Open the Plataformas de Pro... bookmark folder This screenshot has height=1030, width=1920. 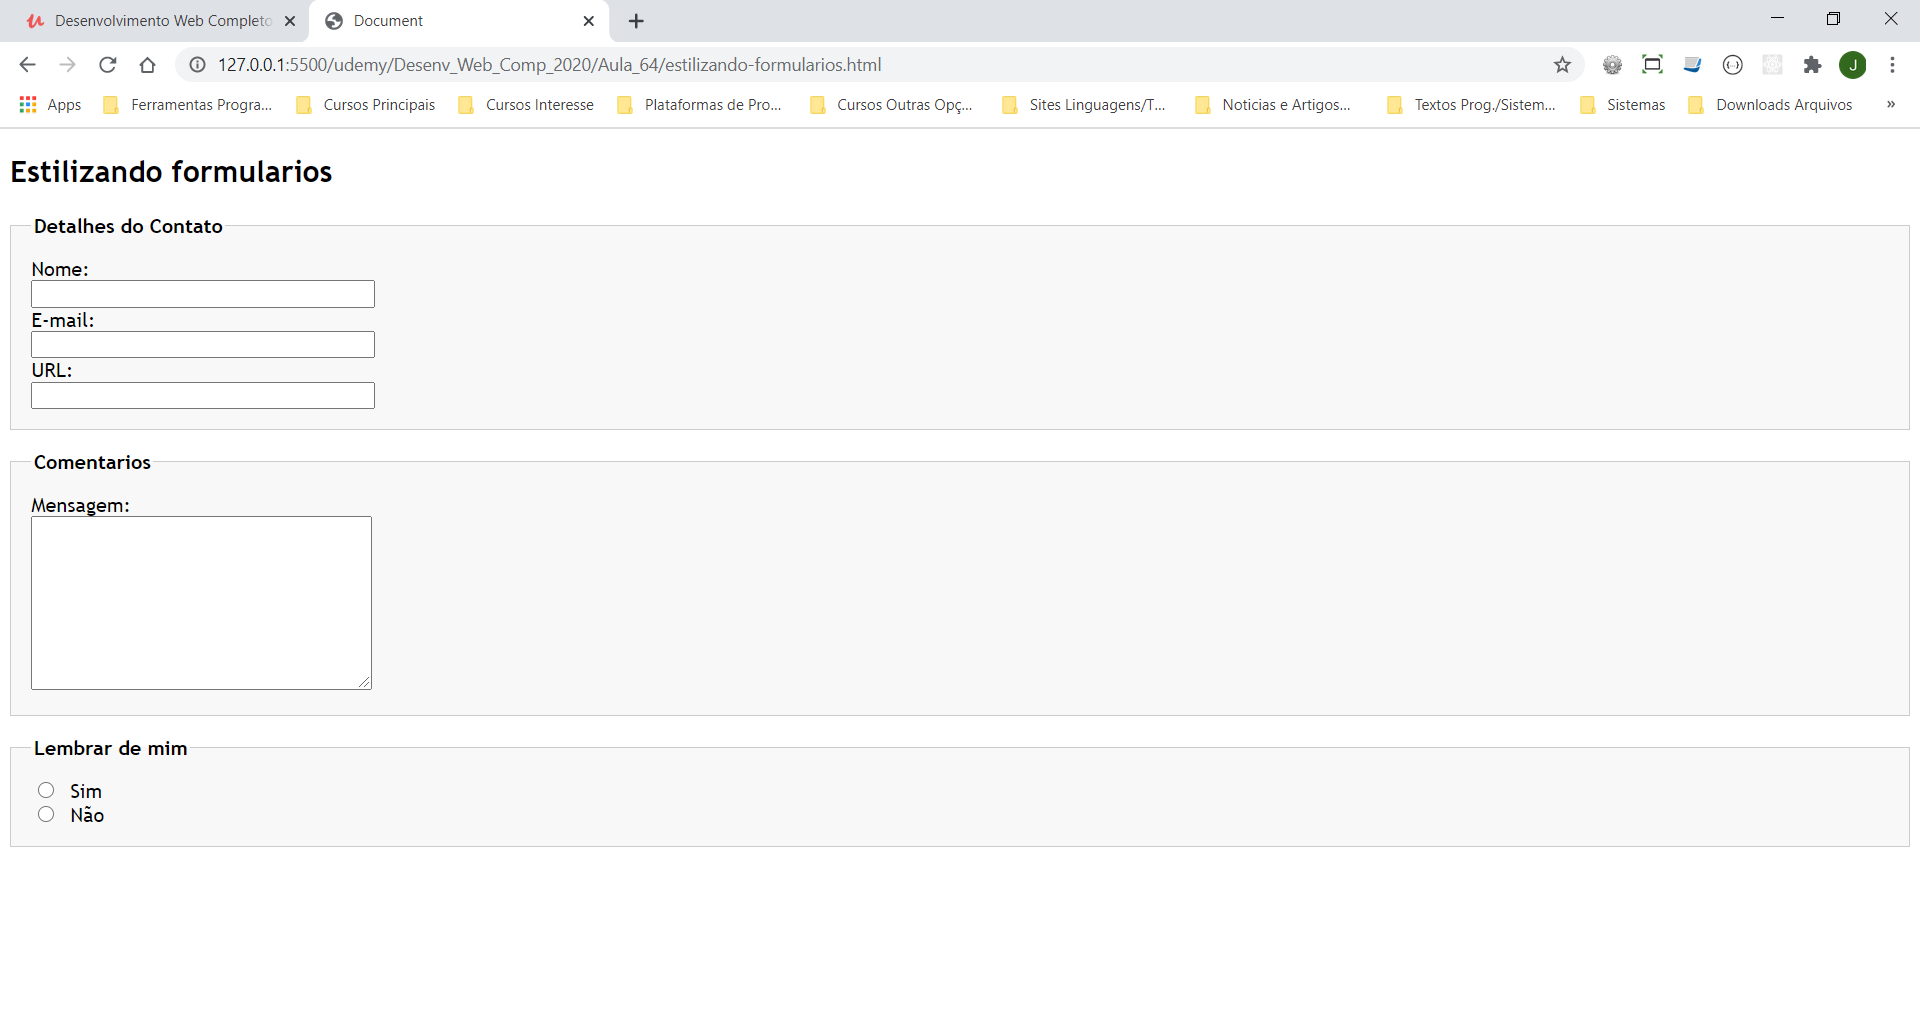click(700, 105)
